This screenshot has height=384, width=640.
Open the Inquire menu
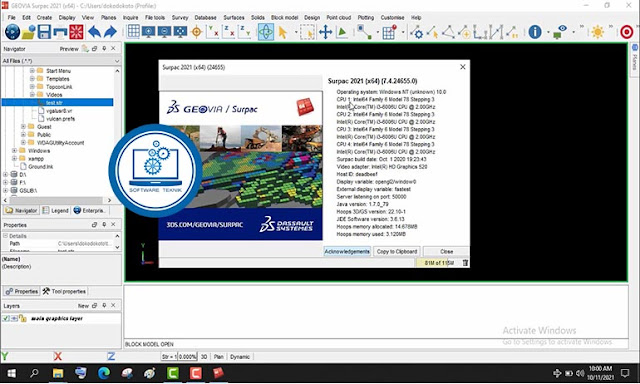click(131, 18)
